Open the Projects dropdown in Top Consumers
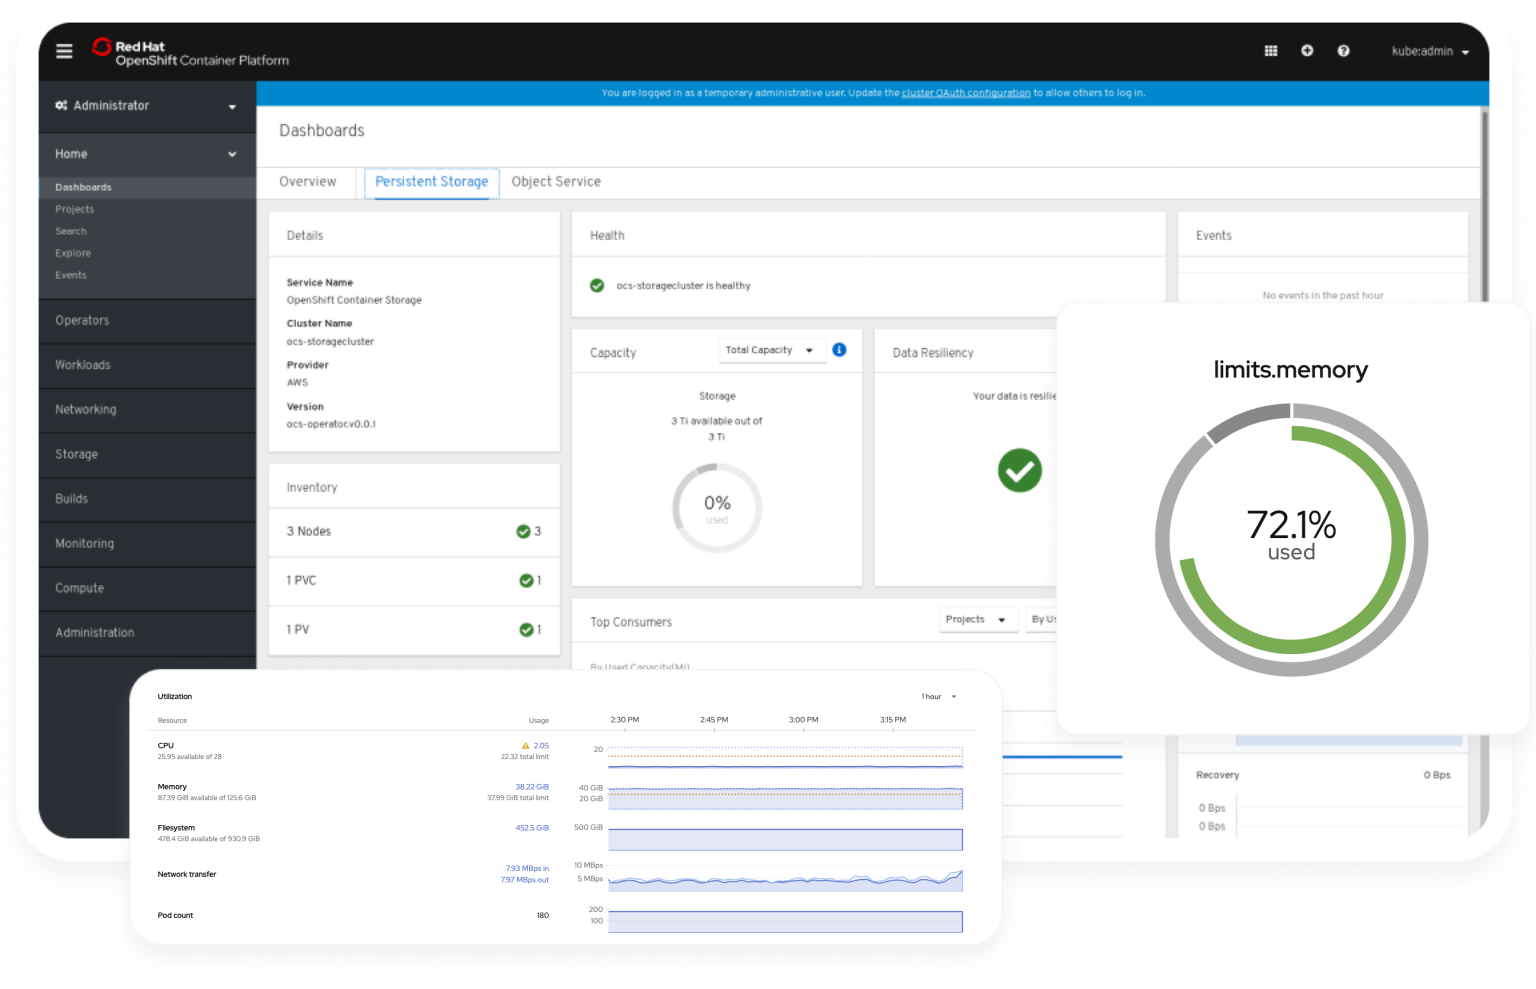Image resolution: width=1536 pixels, height=989 pixels. [976, 620]
